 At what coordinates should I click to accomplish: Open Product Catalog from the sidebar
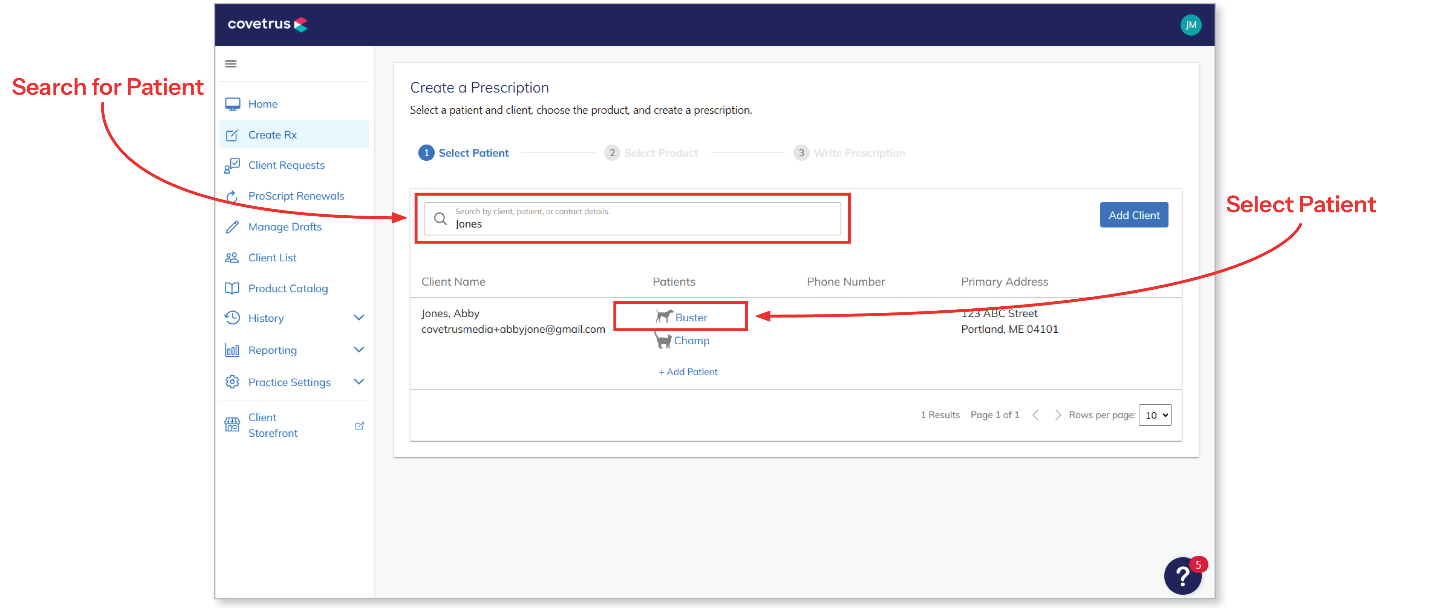pos(288,288)
